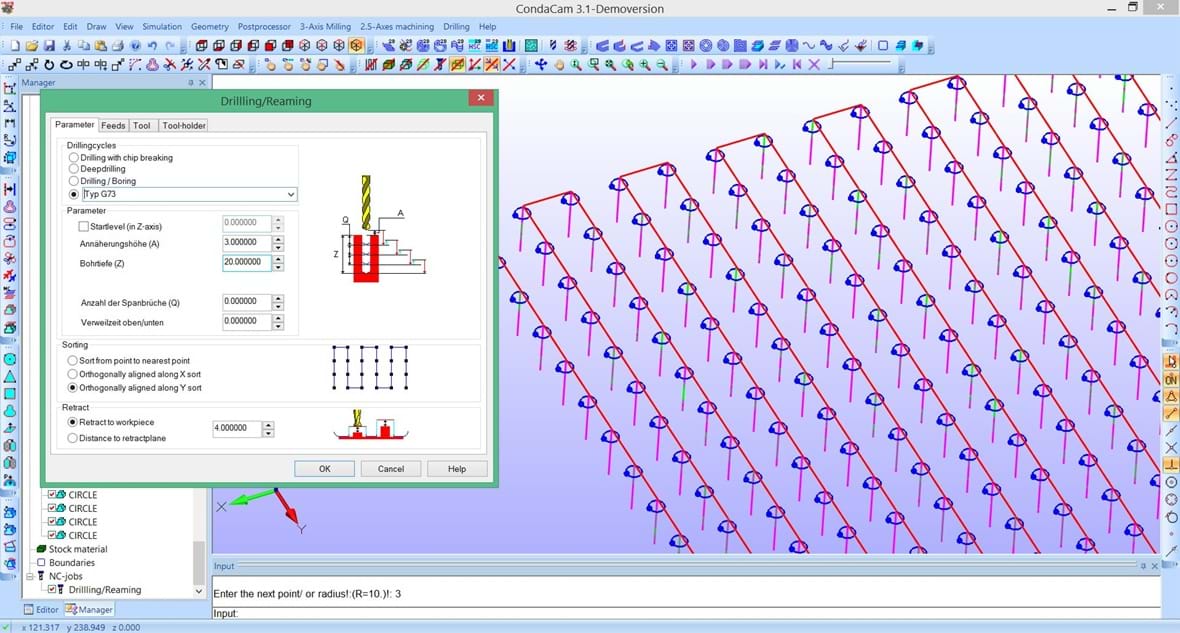Switch to the Tool tab

point(141,126)
